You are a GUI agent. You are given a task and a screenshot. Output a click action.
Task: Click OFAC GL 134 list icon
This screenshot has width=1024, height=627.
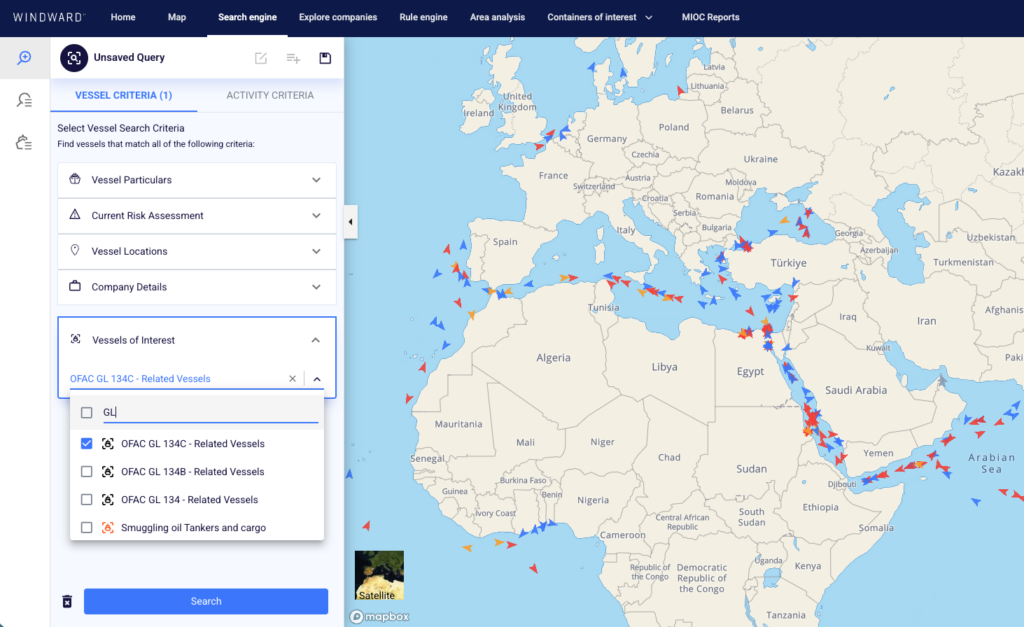click(108, 500)
